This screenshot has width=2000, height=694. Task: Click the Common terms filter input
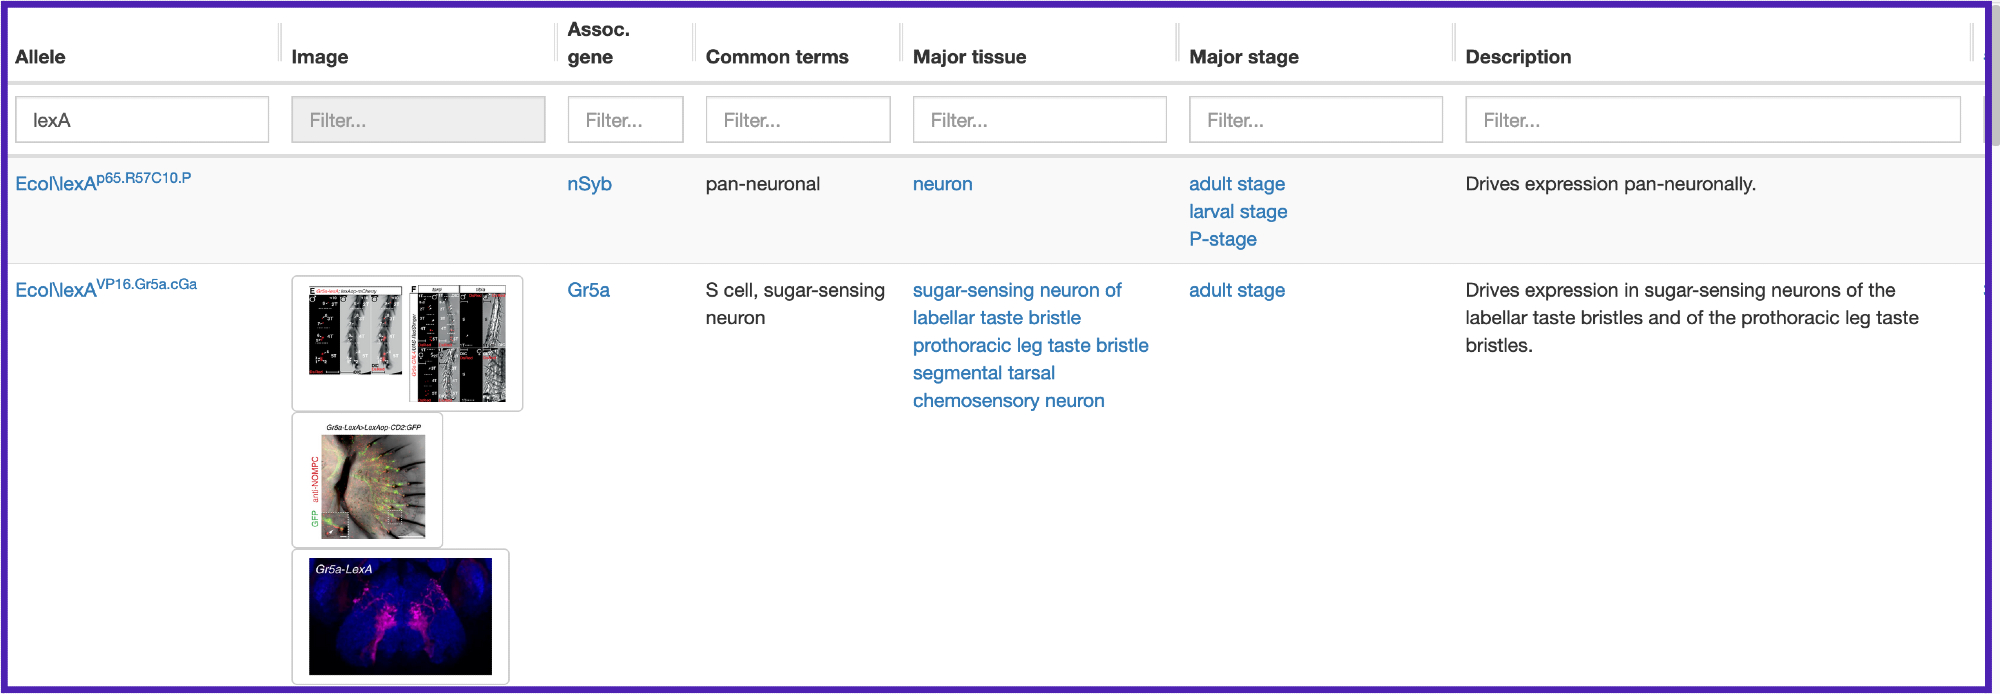click(x=797, y=120)
